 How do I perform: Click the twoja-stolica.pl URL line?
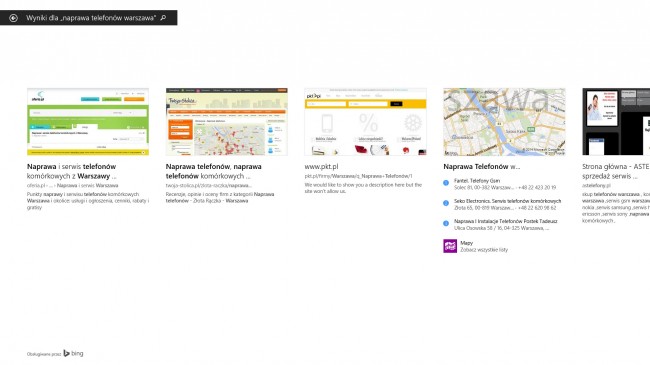click(x=209, y=185)
